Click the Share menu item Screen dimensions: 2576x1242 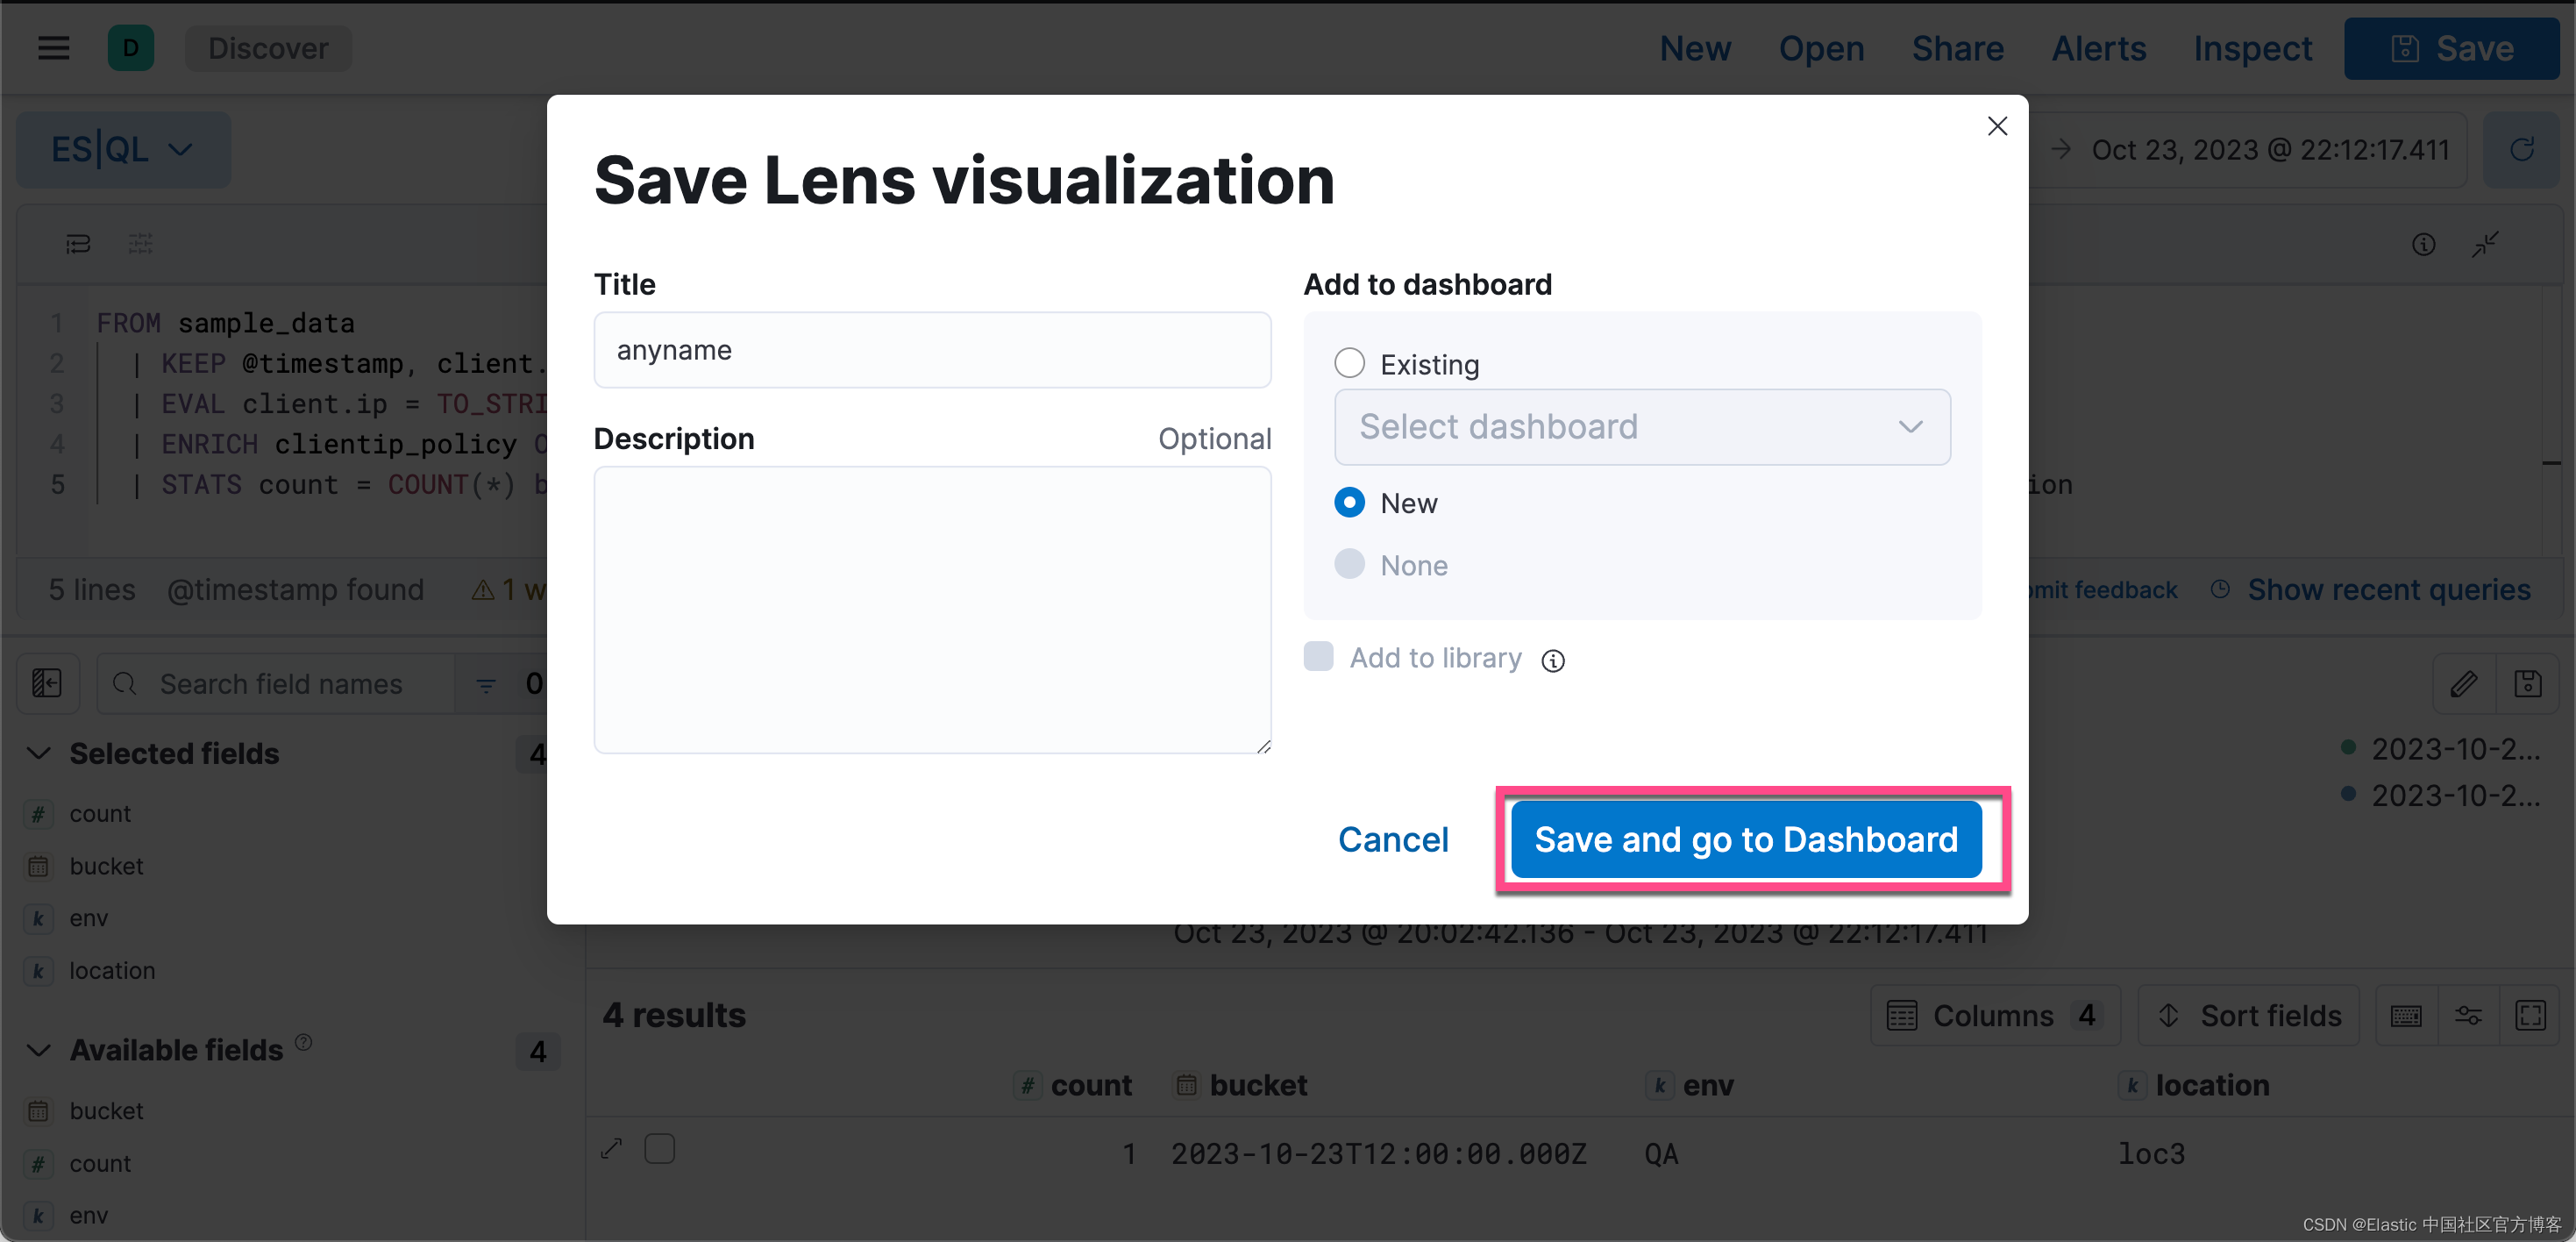point(1957,48)
